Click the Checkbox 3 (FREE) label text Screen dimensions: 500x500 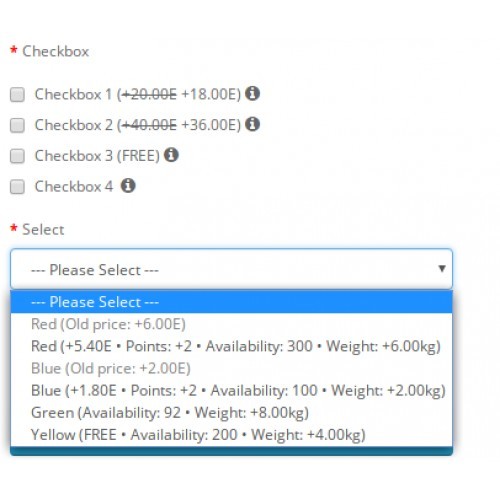pos(97,156)
